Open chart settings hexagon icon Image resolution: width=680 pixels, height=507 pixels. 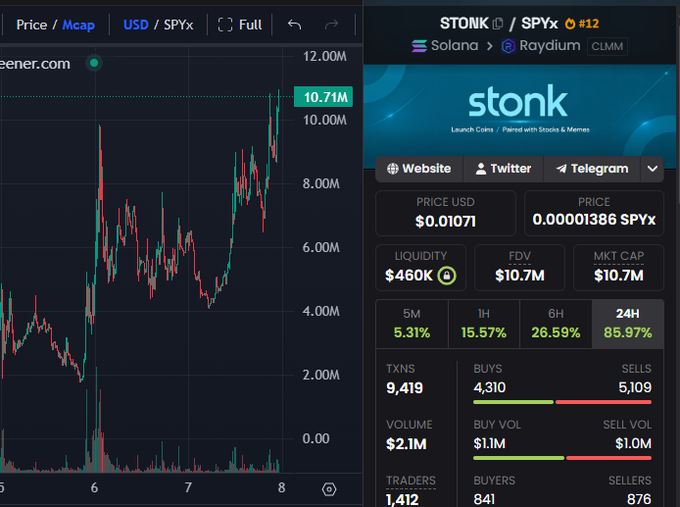329,489
